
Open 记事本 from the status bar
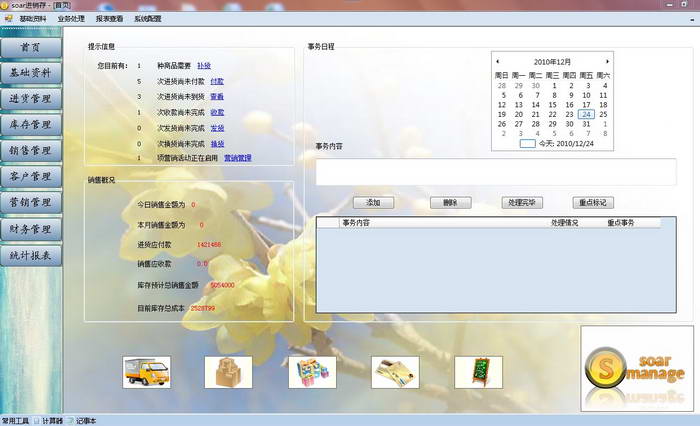coord(83,421)
